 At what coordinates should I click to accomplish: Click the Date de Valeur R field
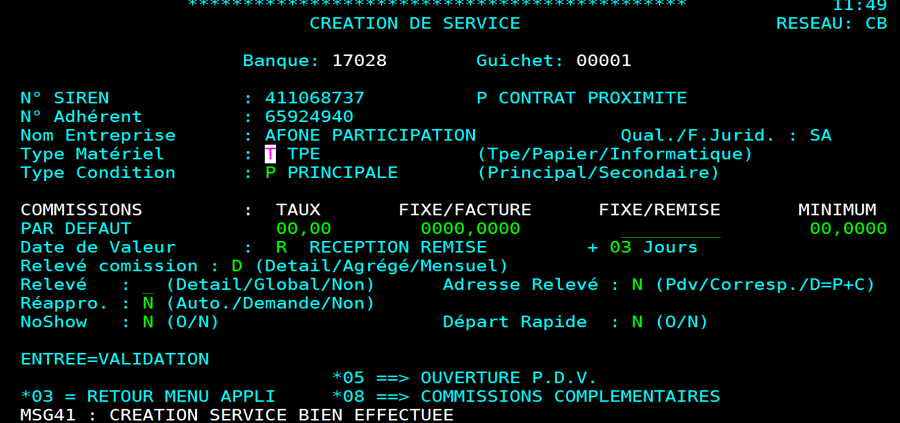282,247
